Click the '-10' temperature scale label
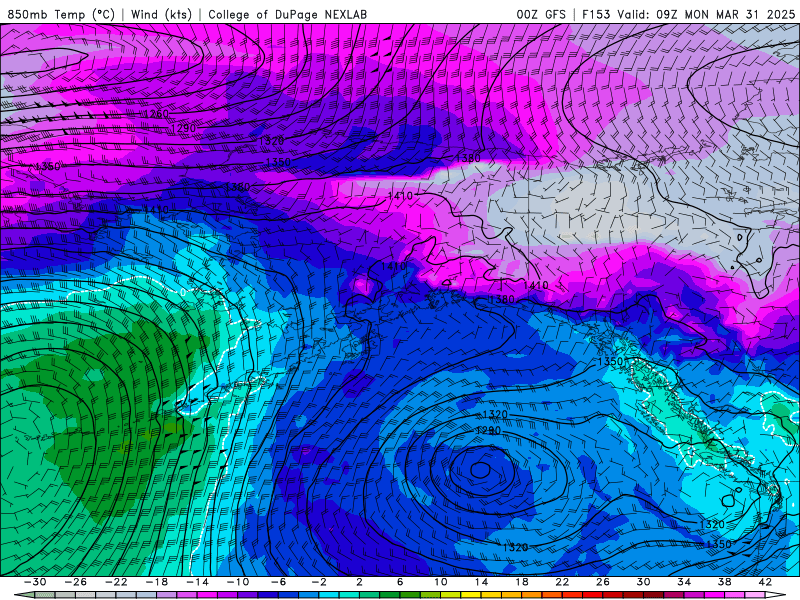This screenshot has height=600, width=800. [238, 582]
